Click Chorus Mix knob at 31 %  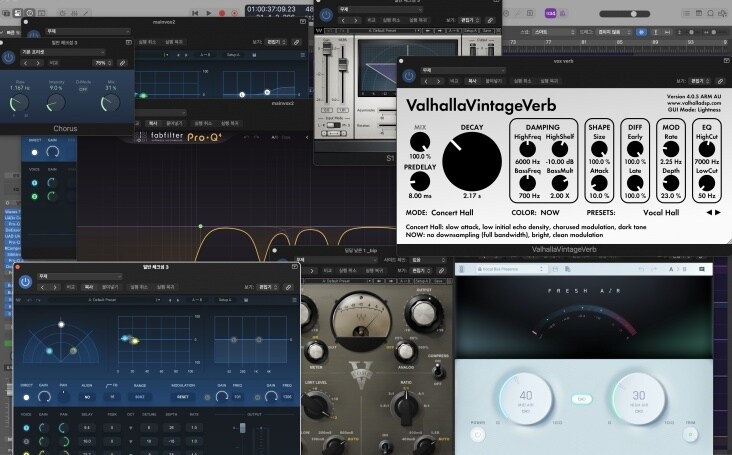tap(110, 103)
